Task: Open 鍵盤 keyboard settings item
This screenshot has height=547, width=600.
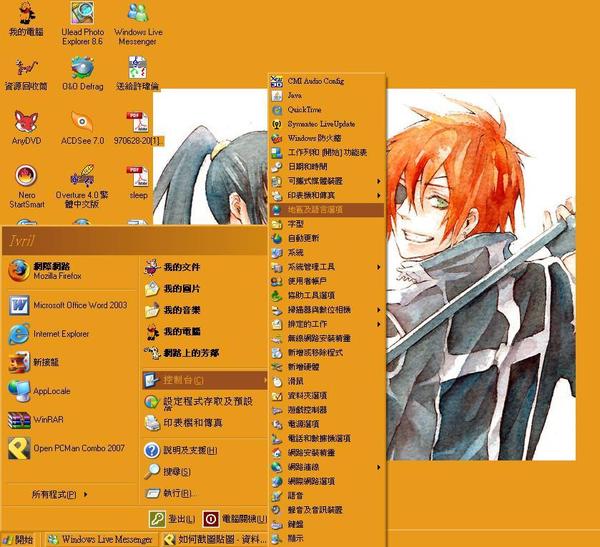Action: point(327,524)
